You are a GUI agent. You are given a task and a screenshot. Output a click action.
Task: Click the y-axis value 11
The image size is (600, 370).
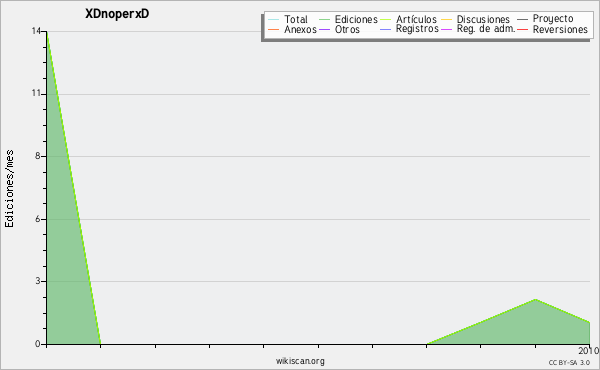(x=36, y=93)
